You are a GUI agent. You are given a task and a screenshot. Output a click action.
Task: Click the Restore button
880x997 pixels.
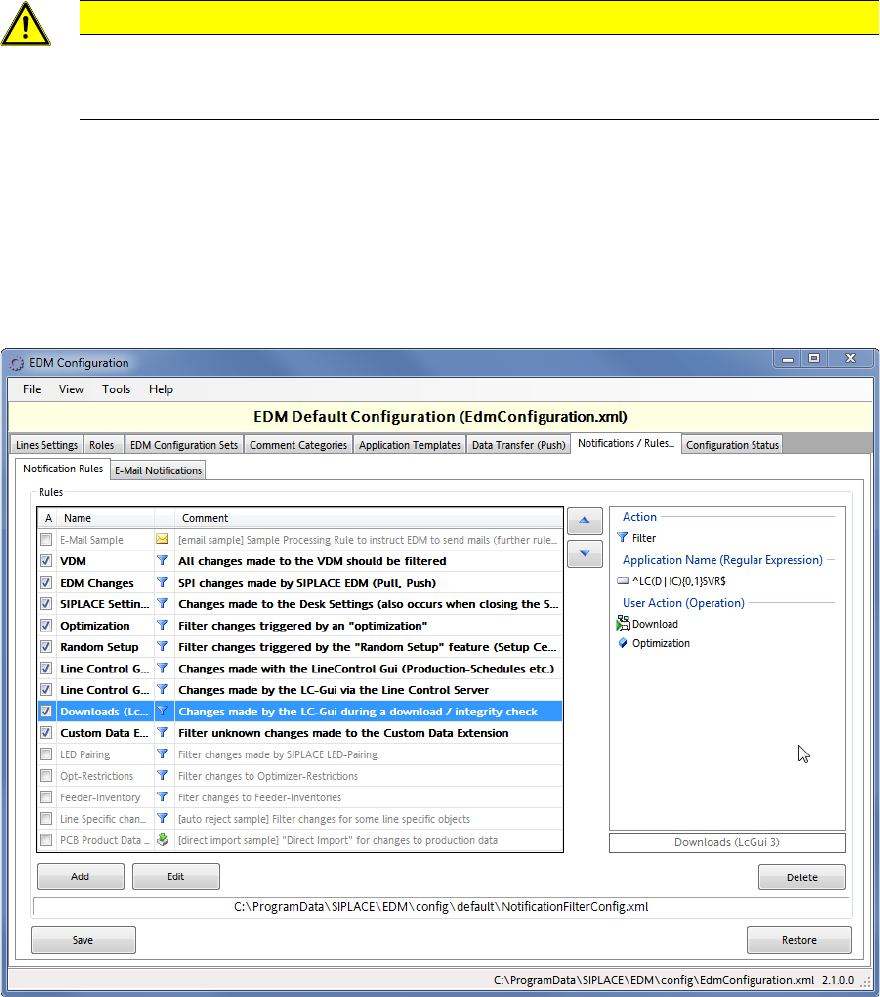tap(799, 940)
